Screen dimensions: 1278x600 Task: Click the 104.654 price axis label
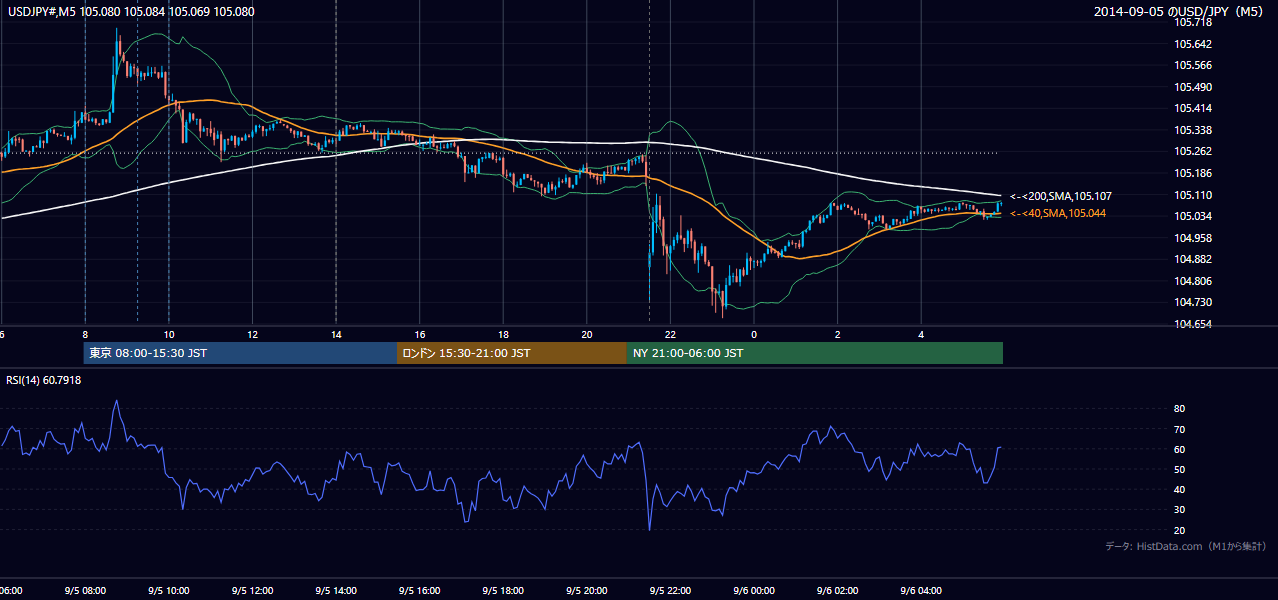coord(1193,324)
